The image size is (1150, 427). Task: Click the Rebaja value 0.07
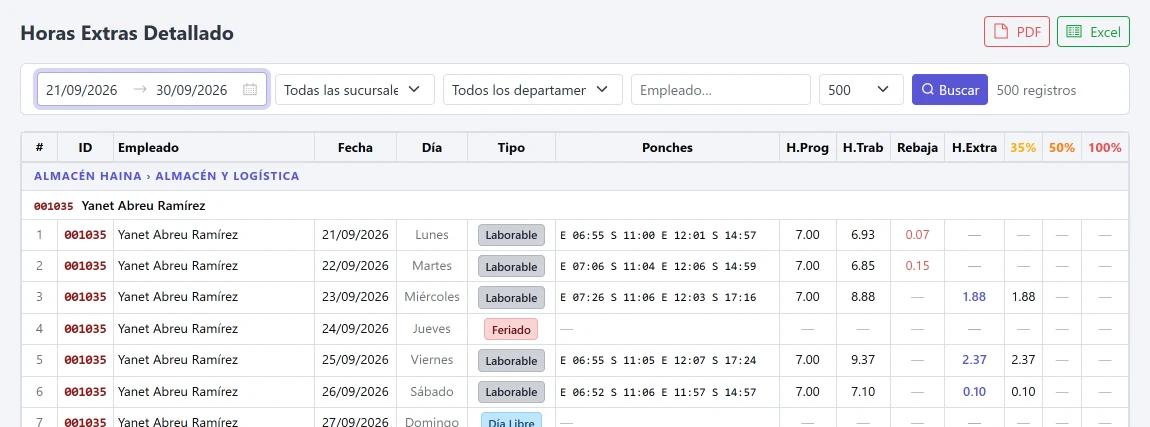918,235
